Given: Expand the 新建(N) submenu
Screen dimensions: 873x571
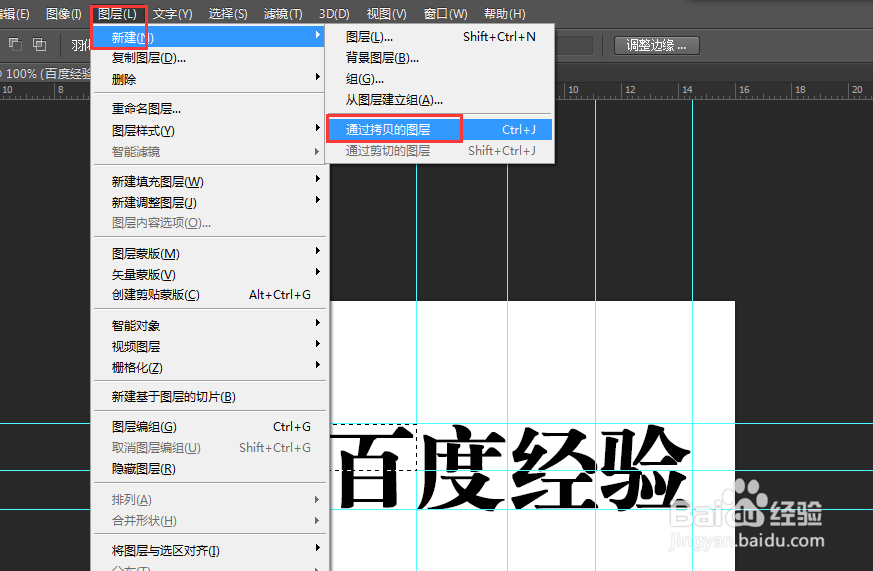Looking at the screenshot, I should (209, 37).
